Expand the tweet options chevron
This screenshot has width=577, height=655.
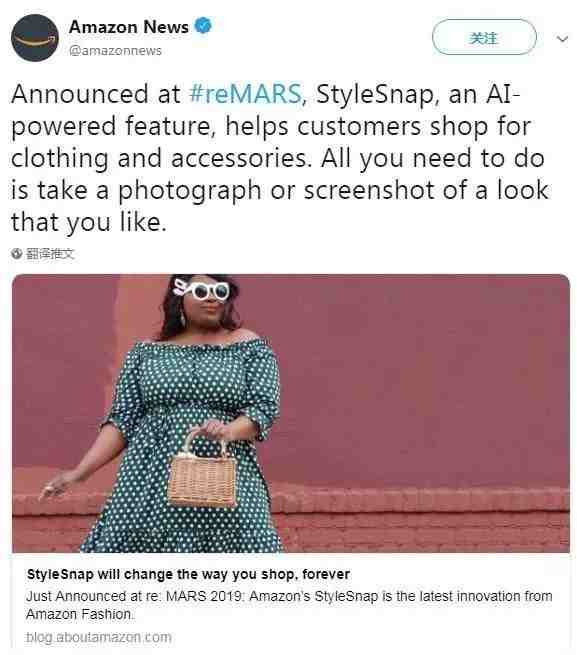pos(562,39)
